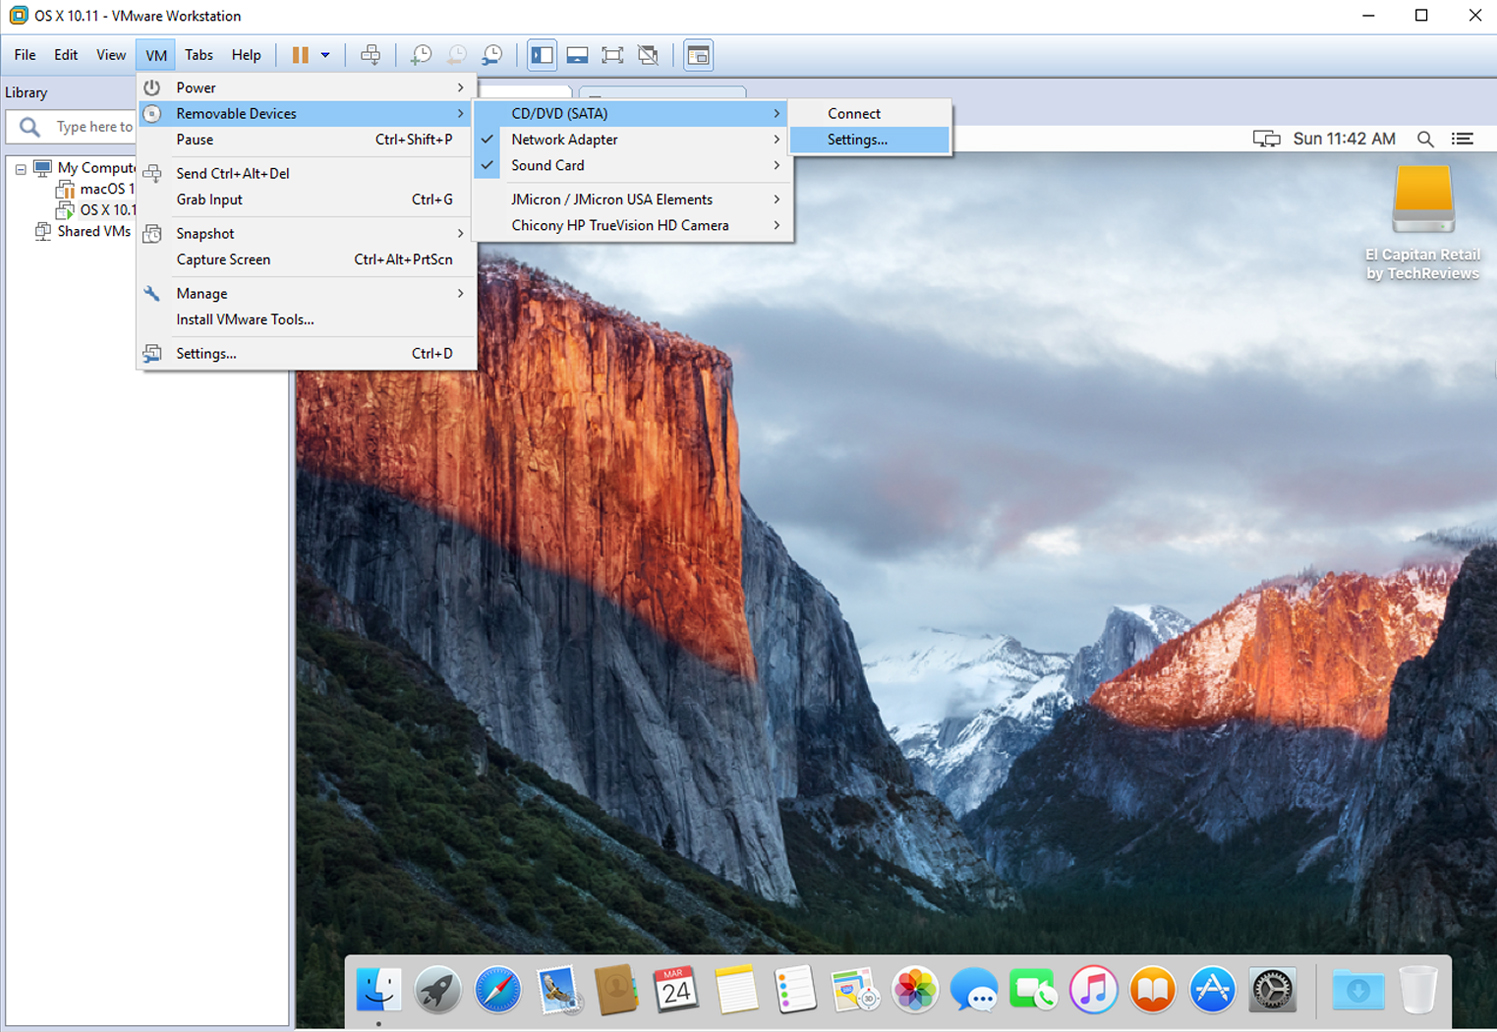Collapse the My Computer tree node
Screen dimensions: 1497x1032
[x=21, y=169]
